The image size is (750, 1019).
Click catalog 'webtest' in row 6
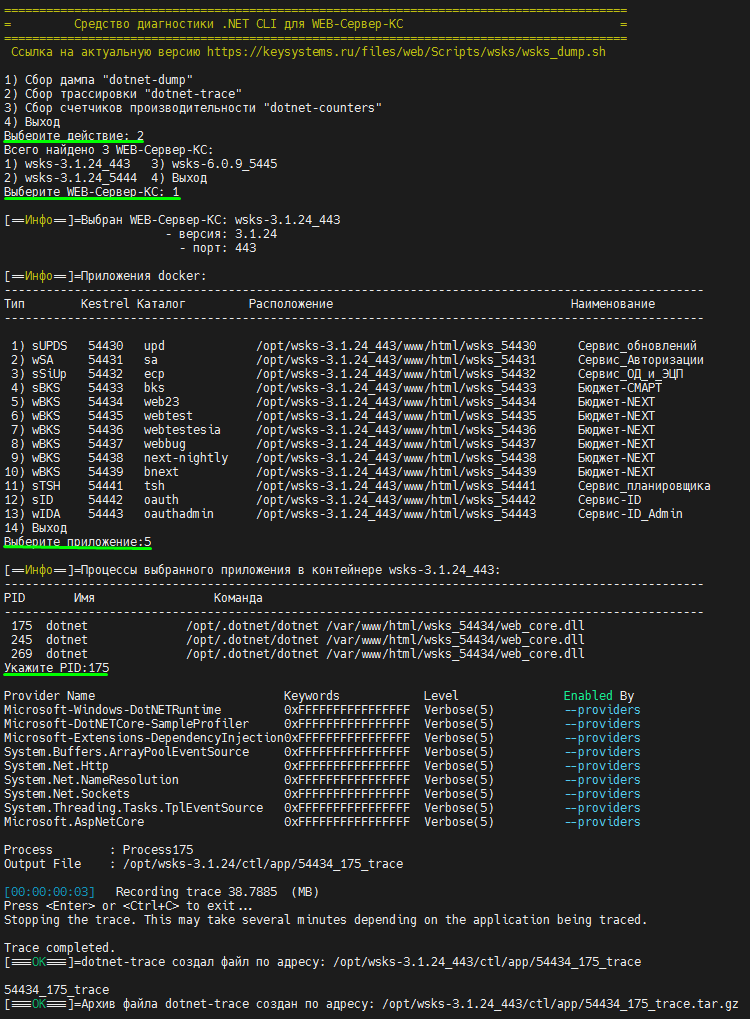(168, 416)
